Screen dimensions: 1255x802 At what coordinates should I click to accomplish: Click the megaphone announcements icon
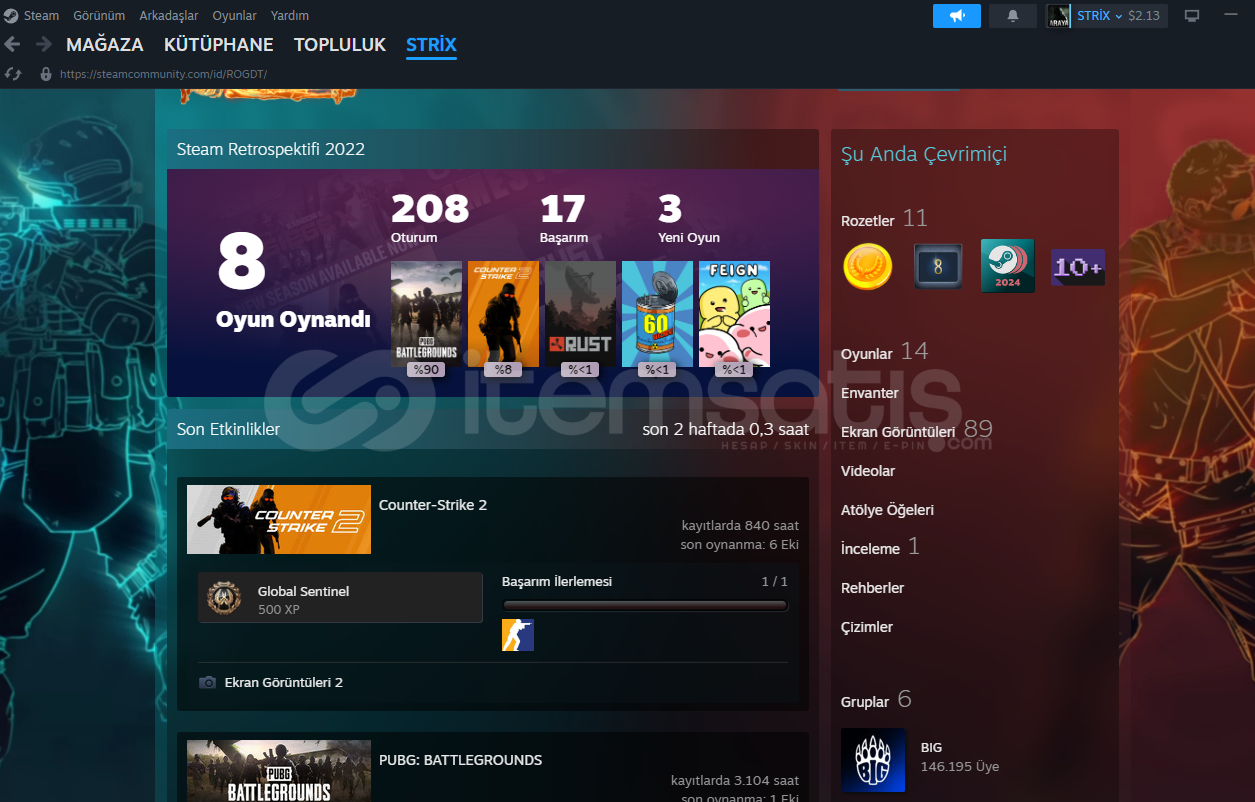[957, 16]
